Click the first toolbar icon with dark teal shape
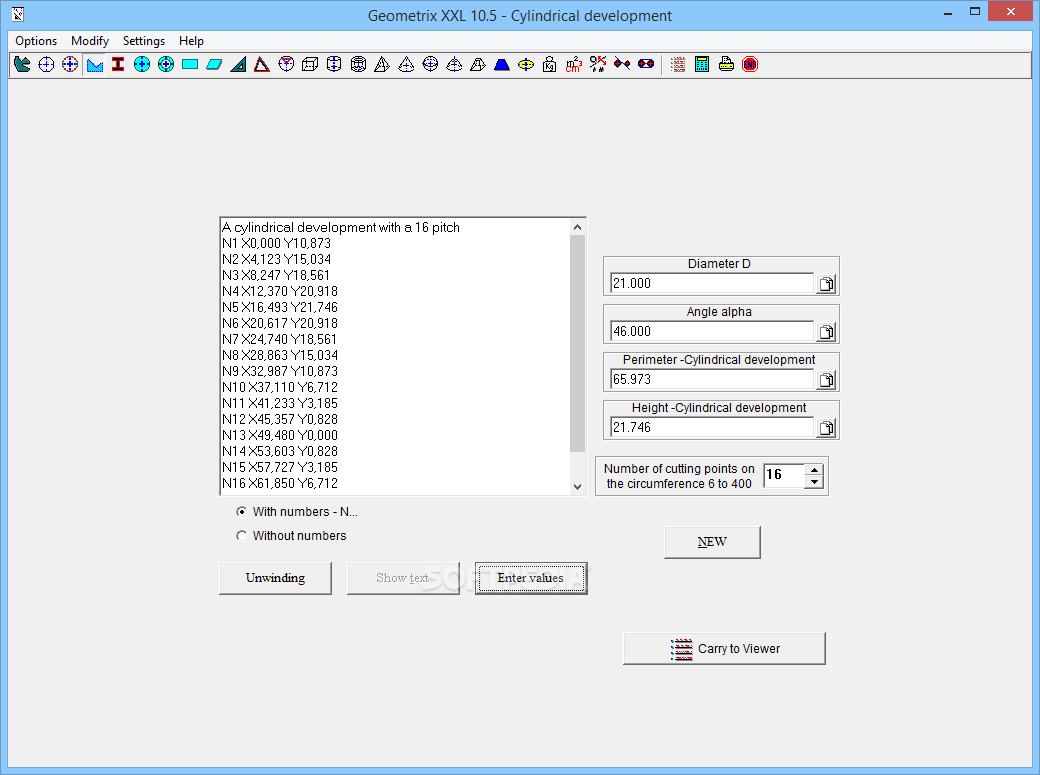1040x775 pixels. coord(22,64)
